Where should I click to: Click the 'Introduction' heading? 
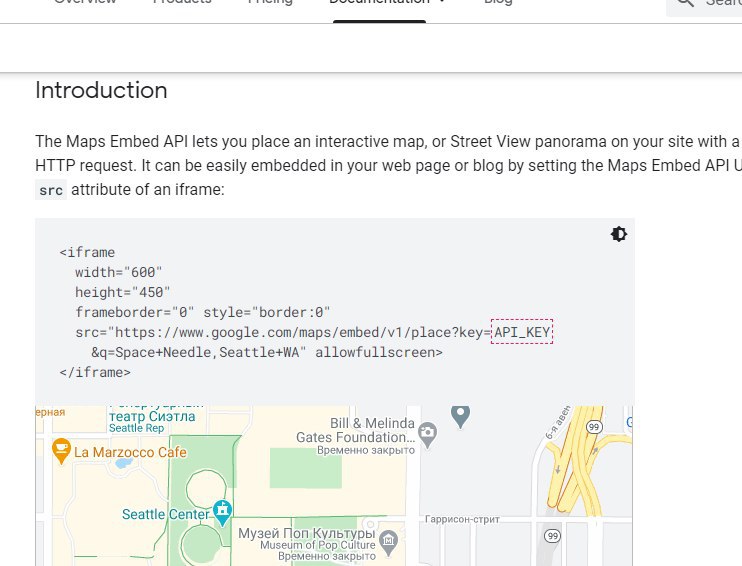coord(101,90)
